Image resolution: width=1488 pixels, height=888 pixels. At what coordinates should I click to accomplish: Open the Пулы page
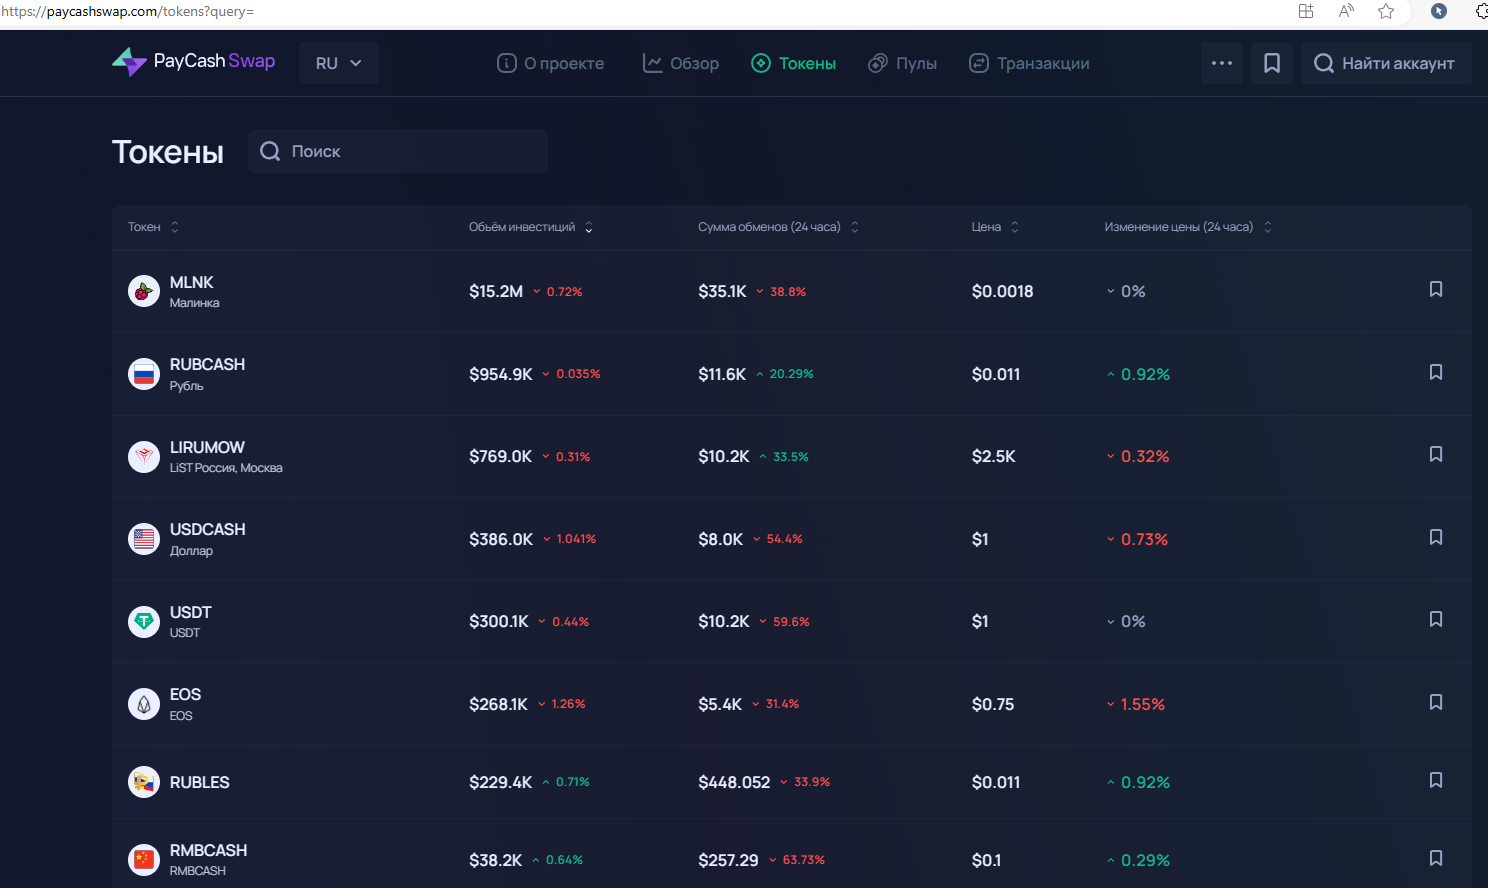902,63
